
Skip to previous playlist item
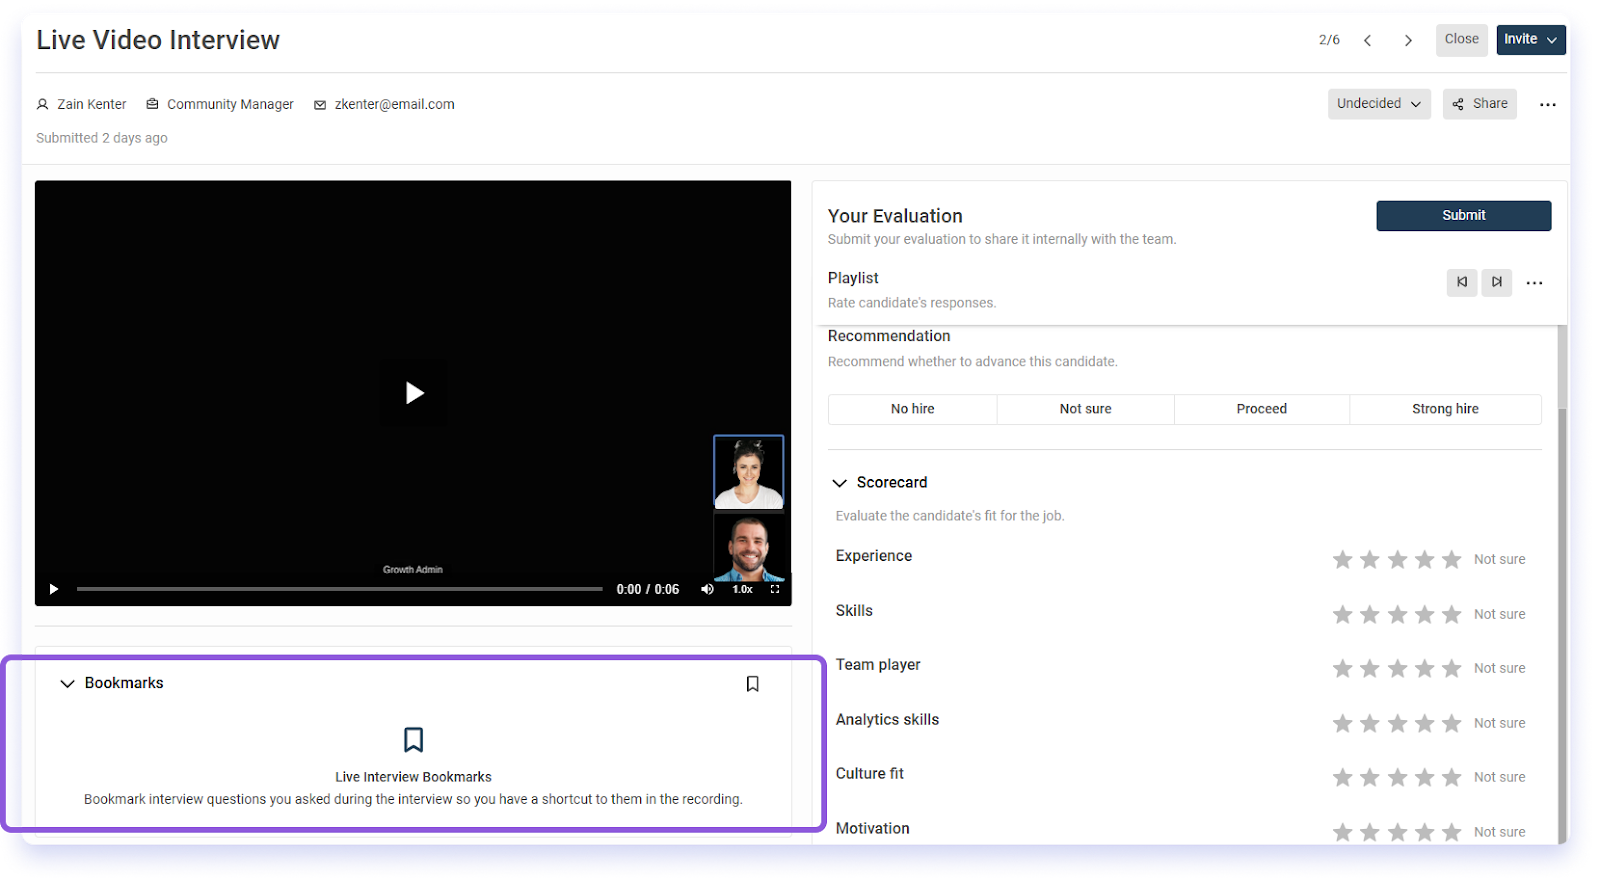[1461, 282]
